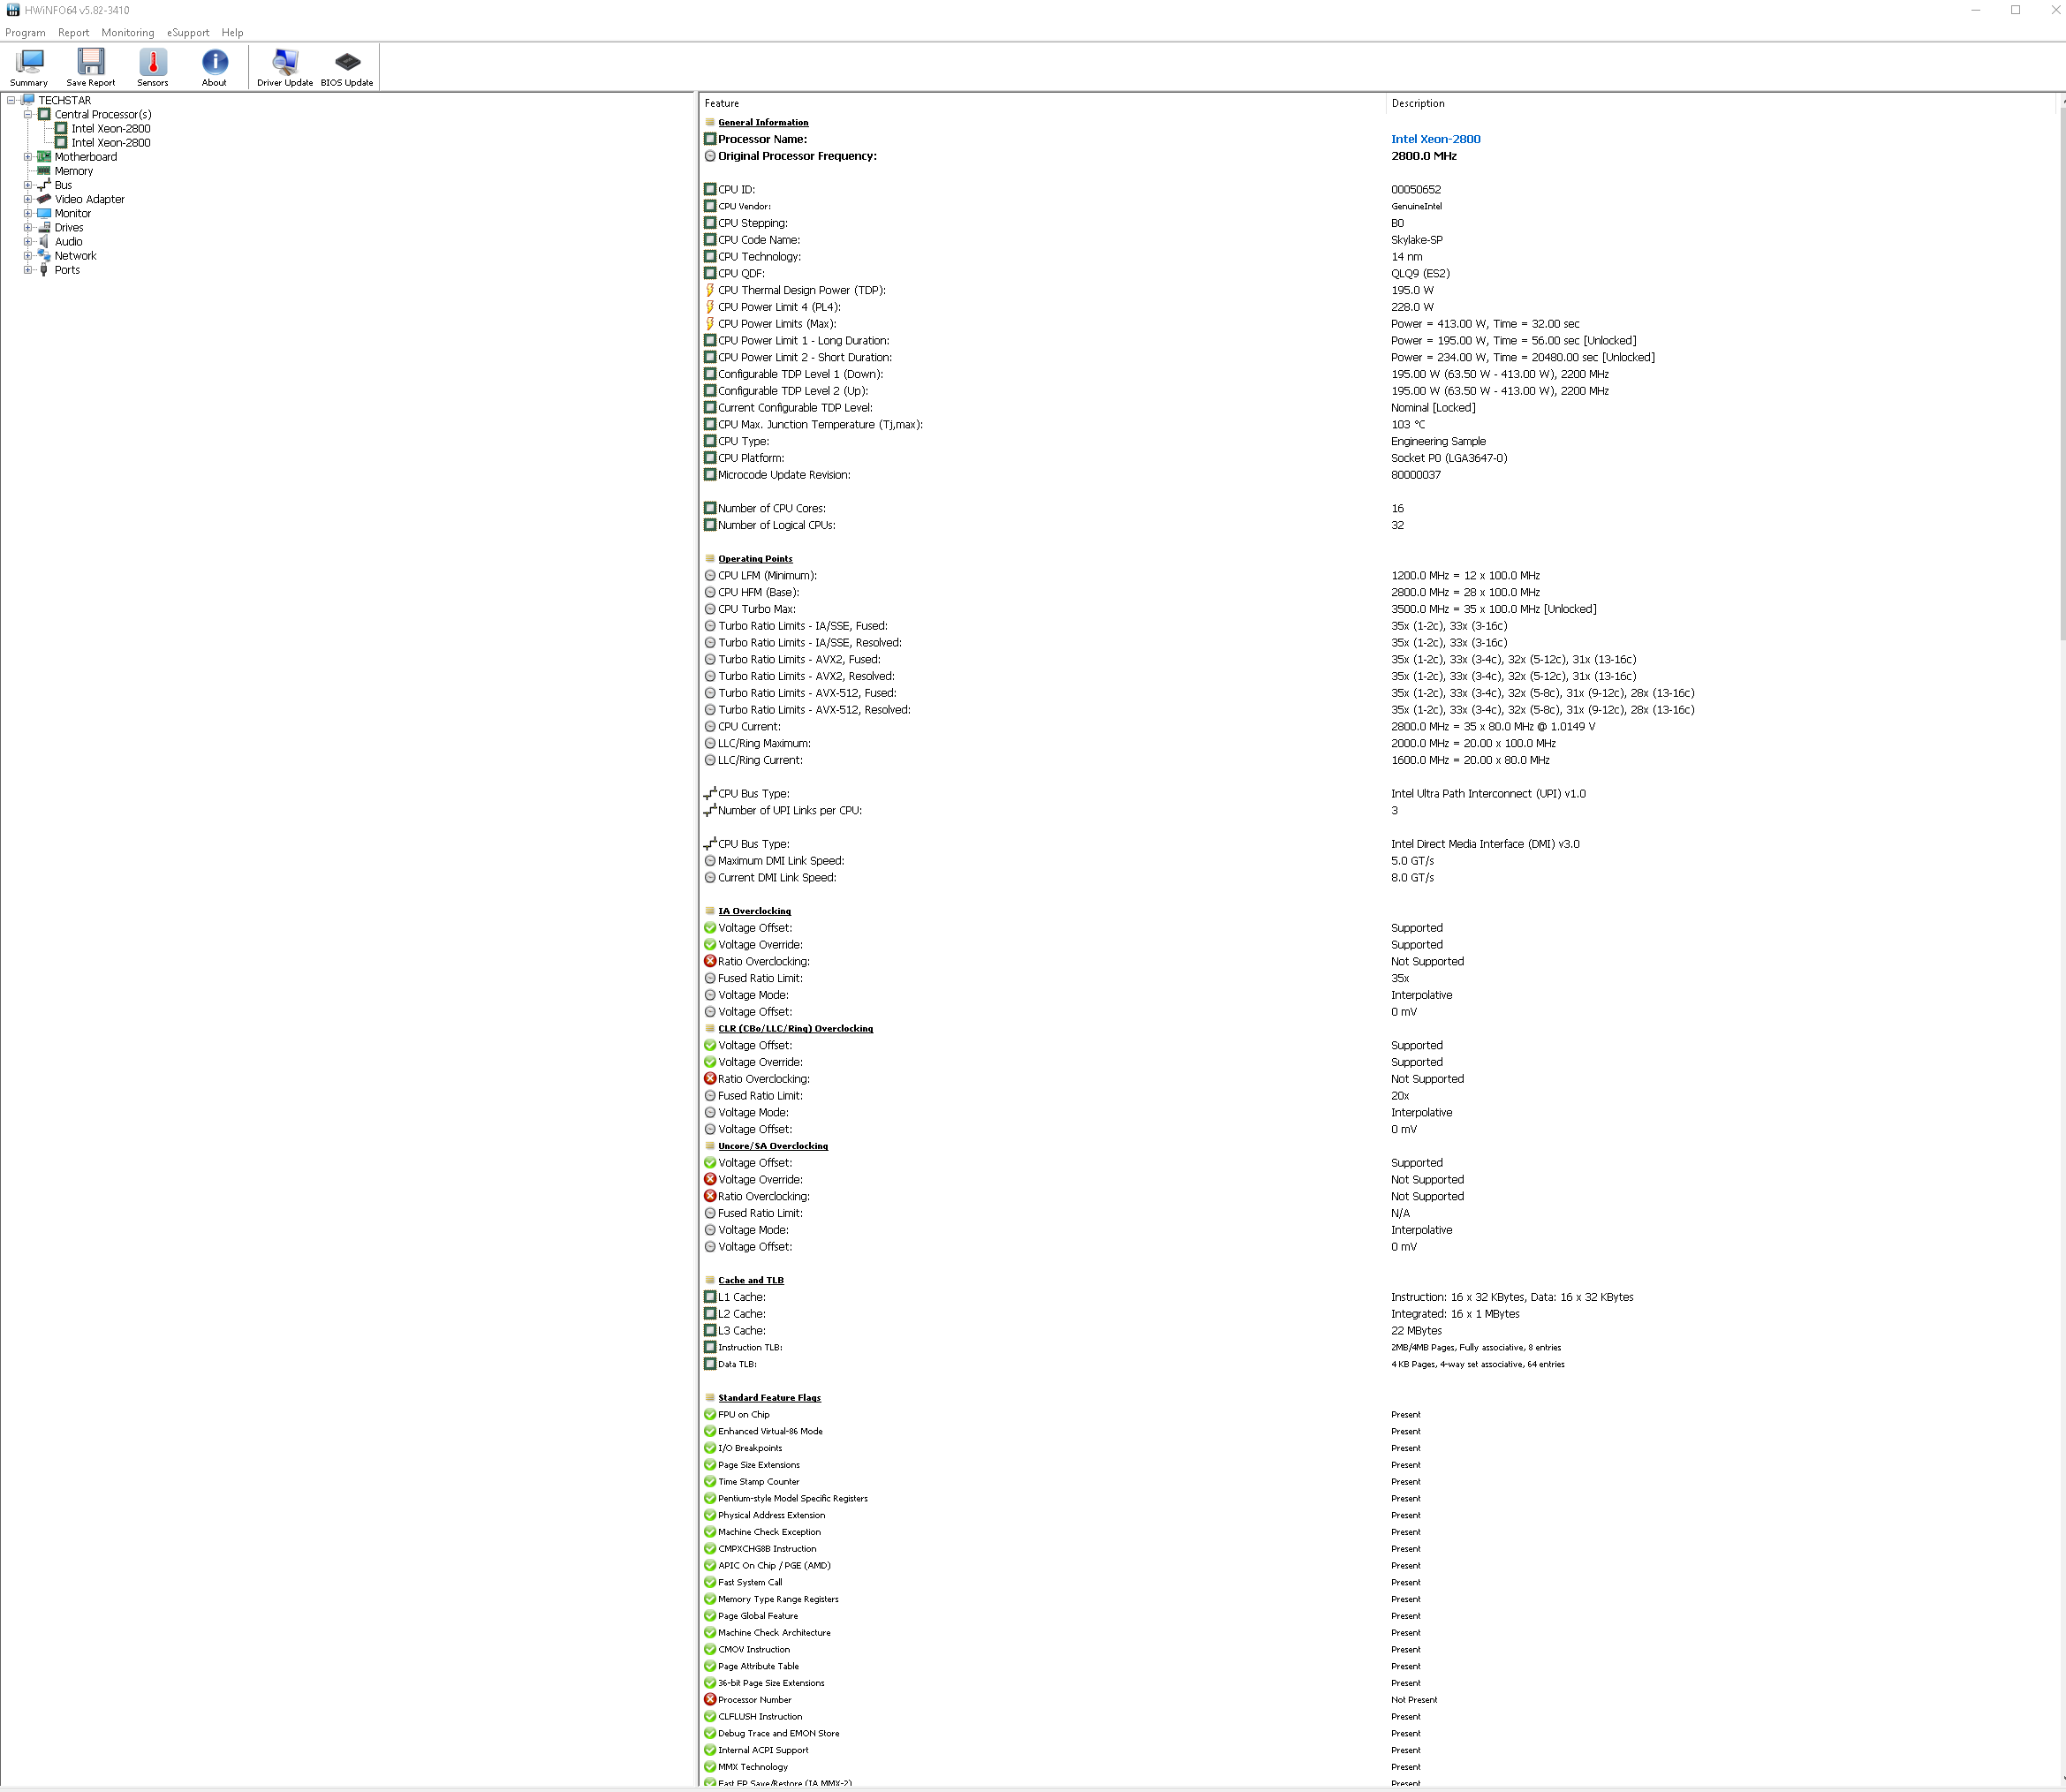Click the General Information folder icon
The image size is (2066, 1792).
pos(710,122)
